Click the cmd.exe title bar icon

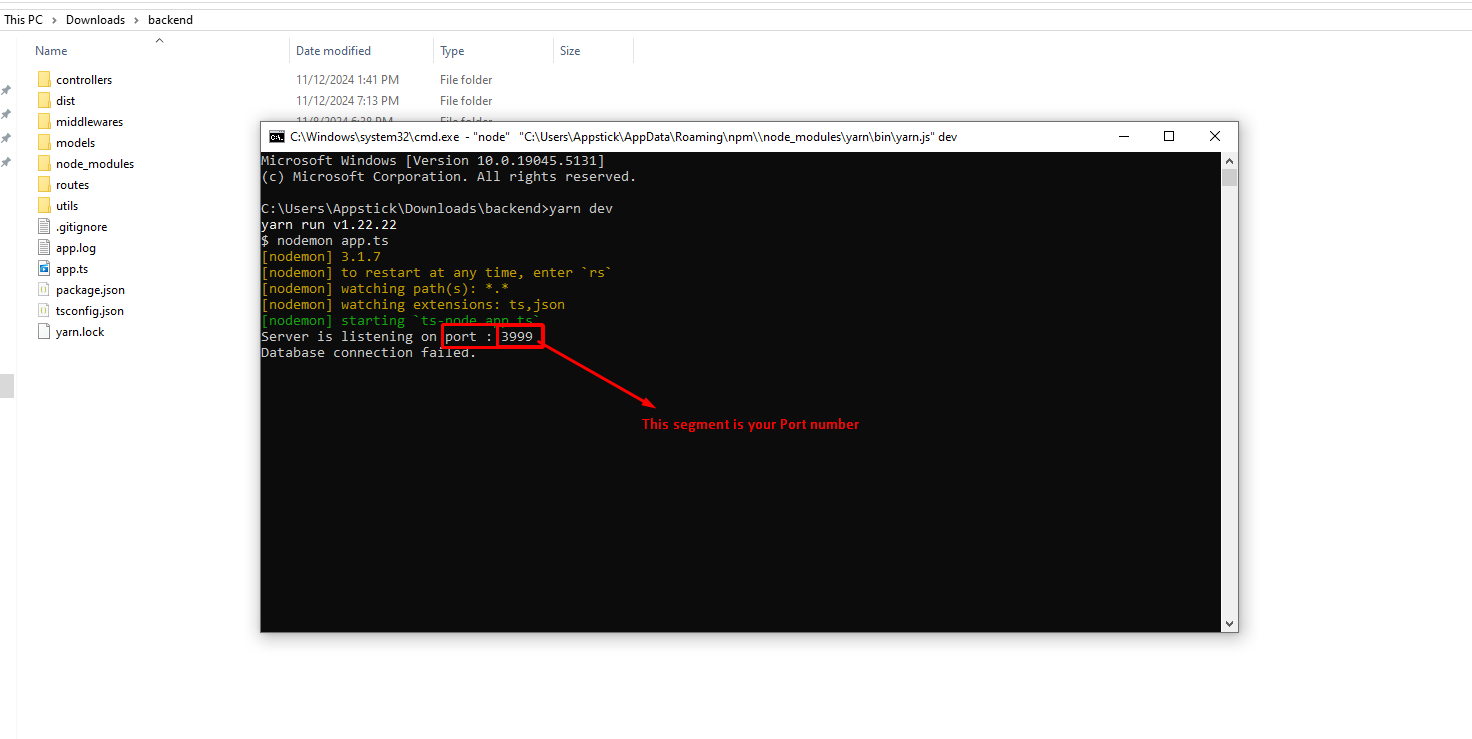pos(276,137)
